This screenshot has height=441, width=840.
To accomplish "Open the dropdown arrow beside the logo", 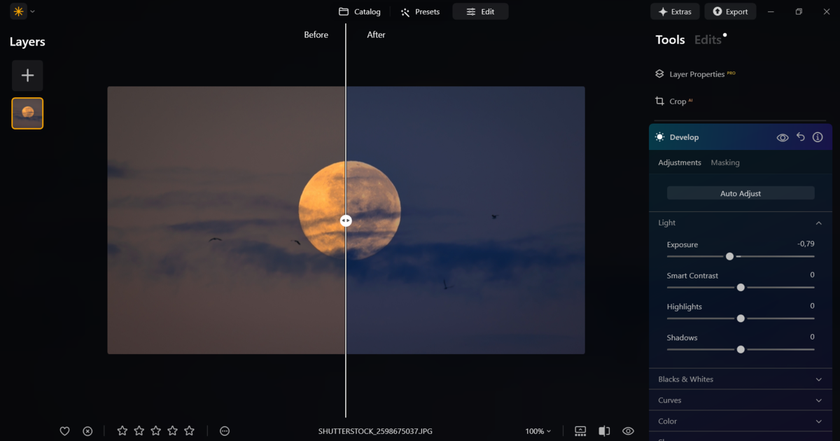I will pyautogui.click(x=33, y=11).
